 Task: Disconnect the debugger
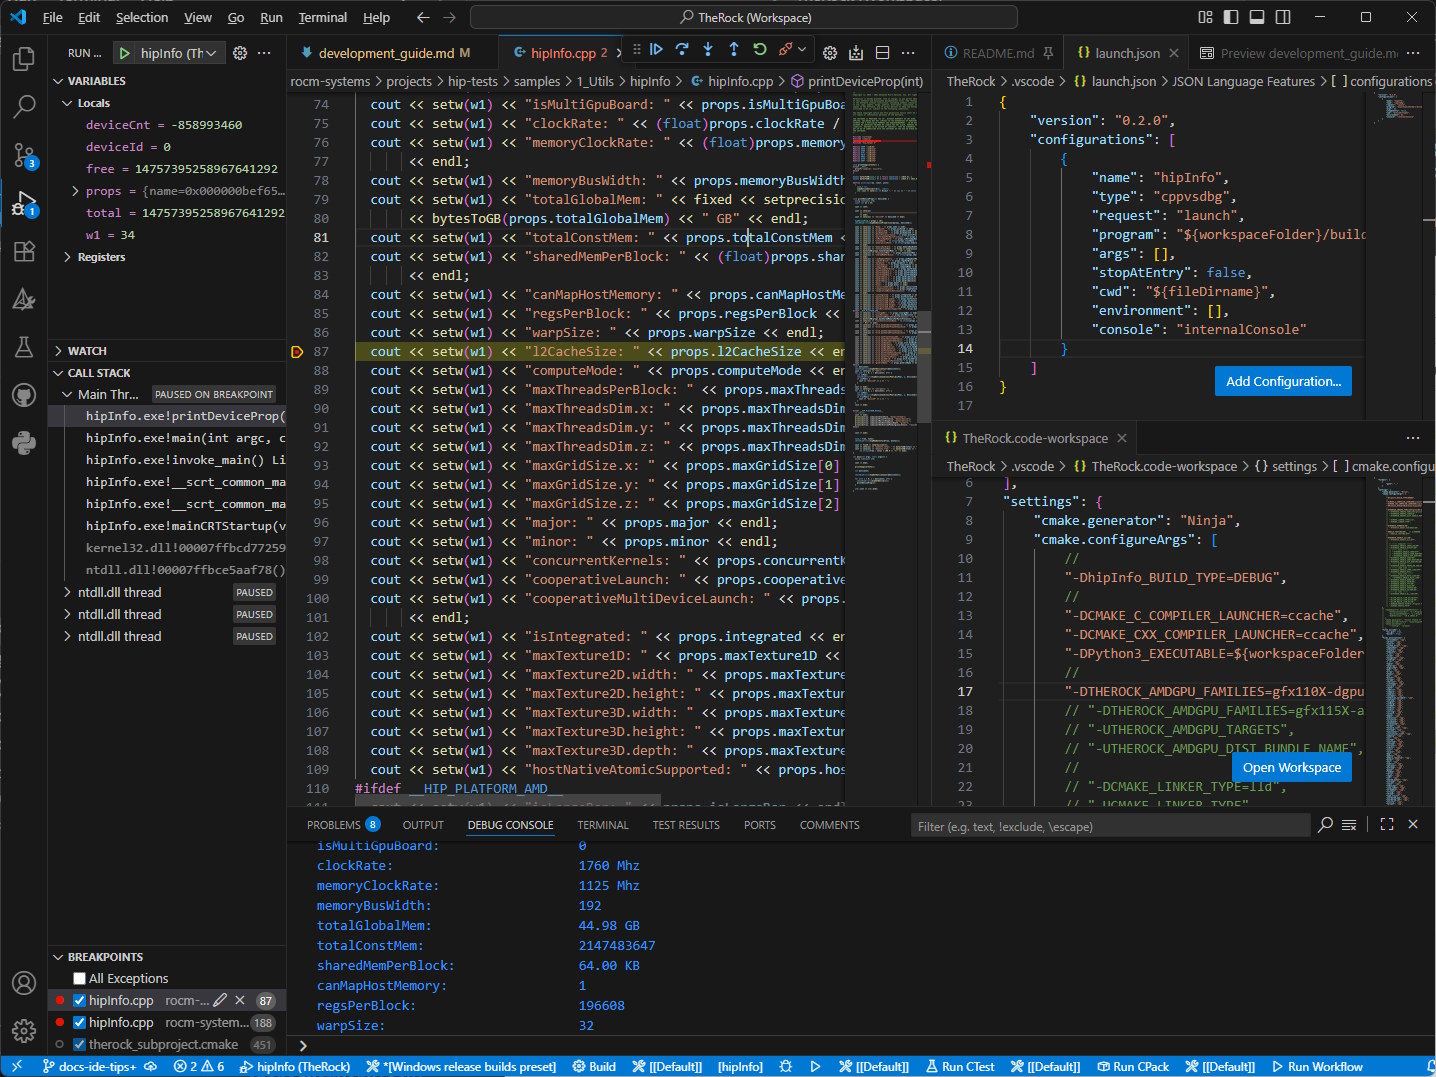click(x=786, y=49)
